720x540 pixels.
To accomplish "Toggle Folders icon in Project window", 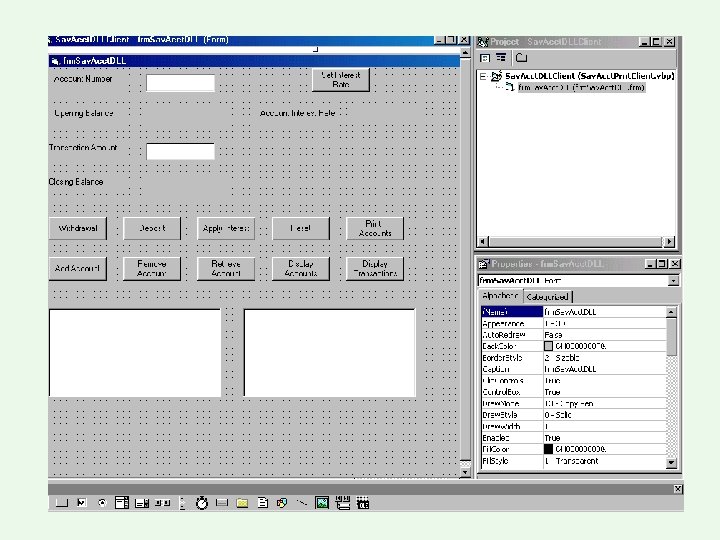I will [521, 58].
